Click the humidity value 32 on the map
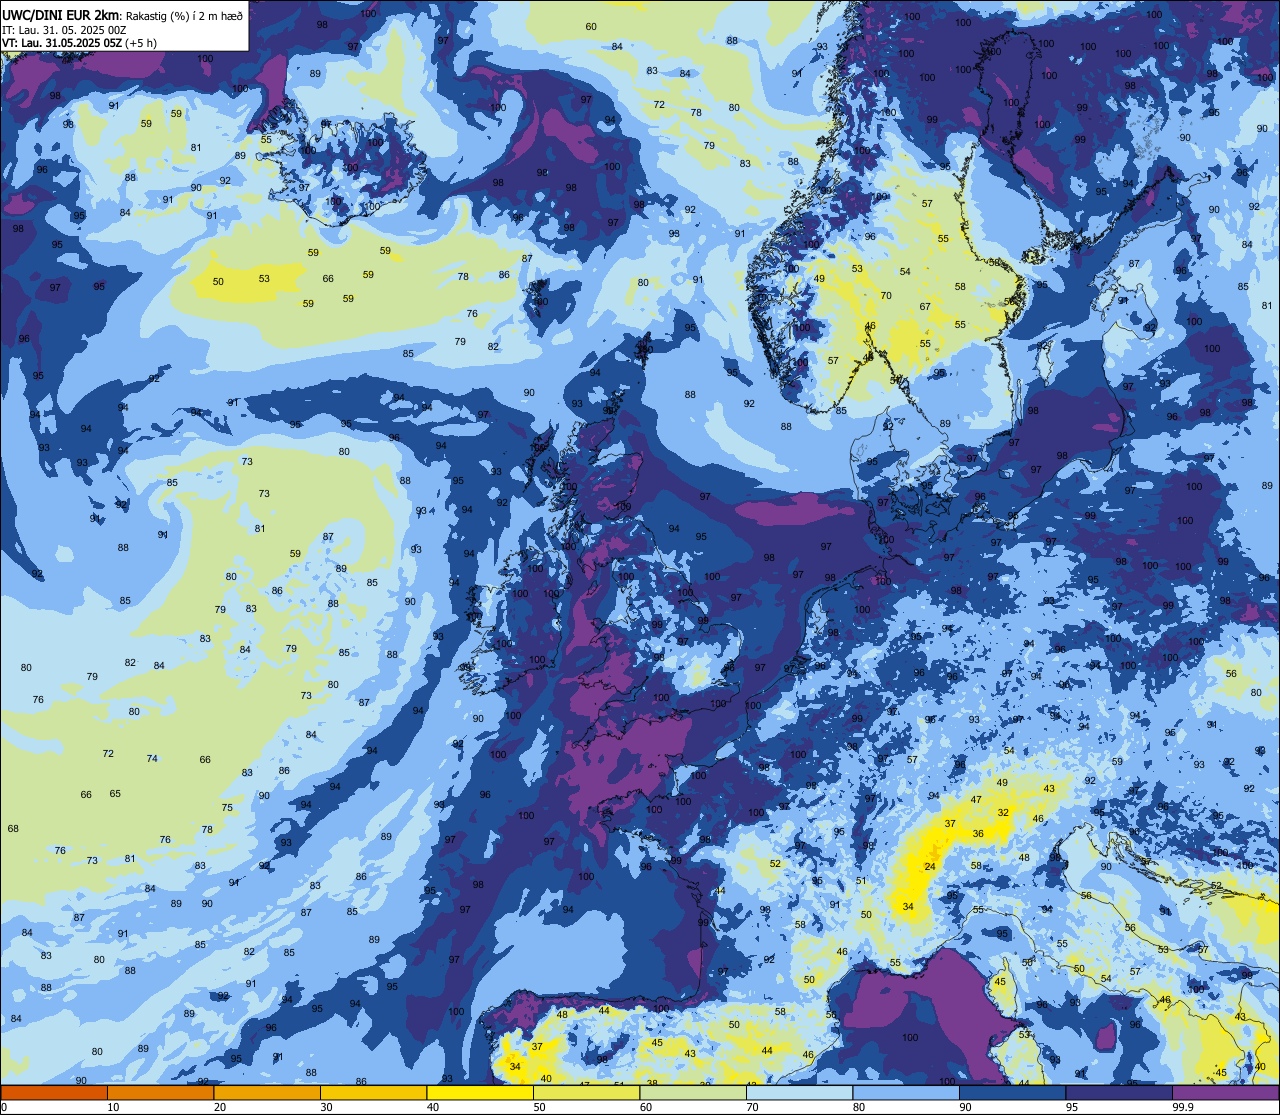This screenshot has width=1280, height=1115. (1003, 812)
